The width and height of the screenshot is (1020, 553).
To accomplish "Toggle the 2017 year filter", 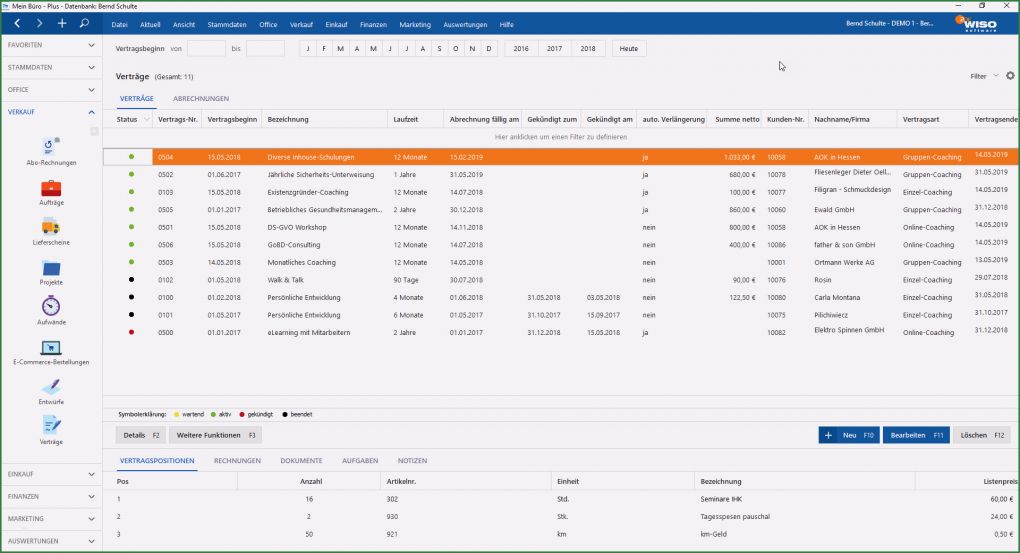I will click(x=554, y=48).
